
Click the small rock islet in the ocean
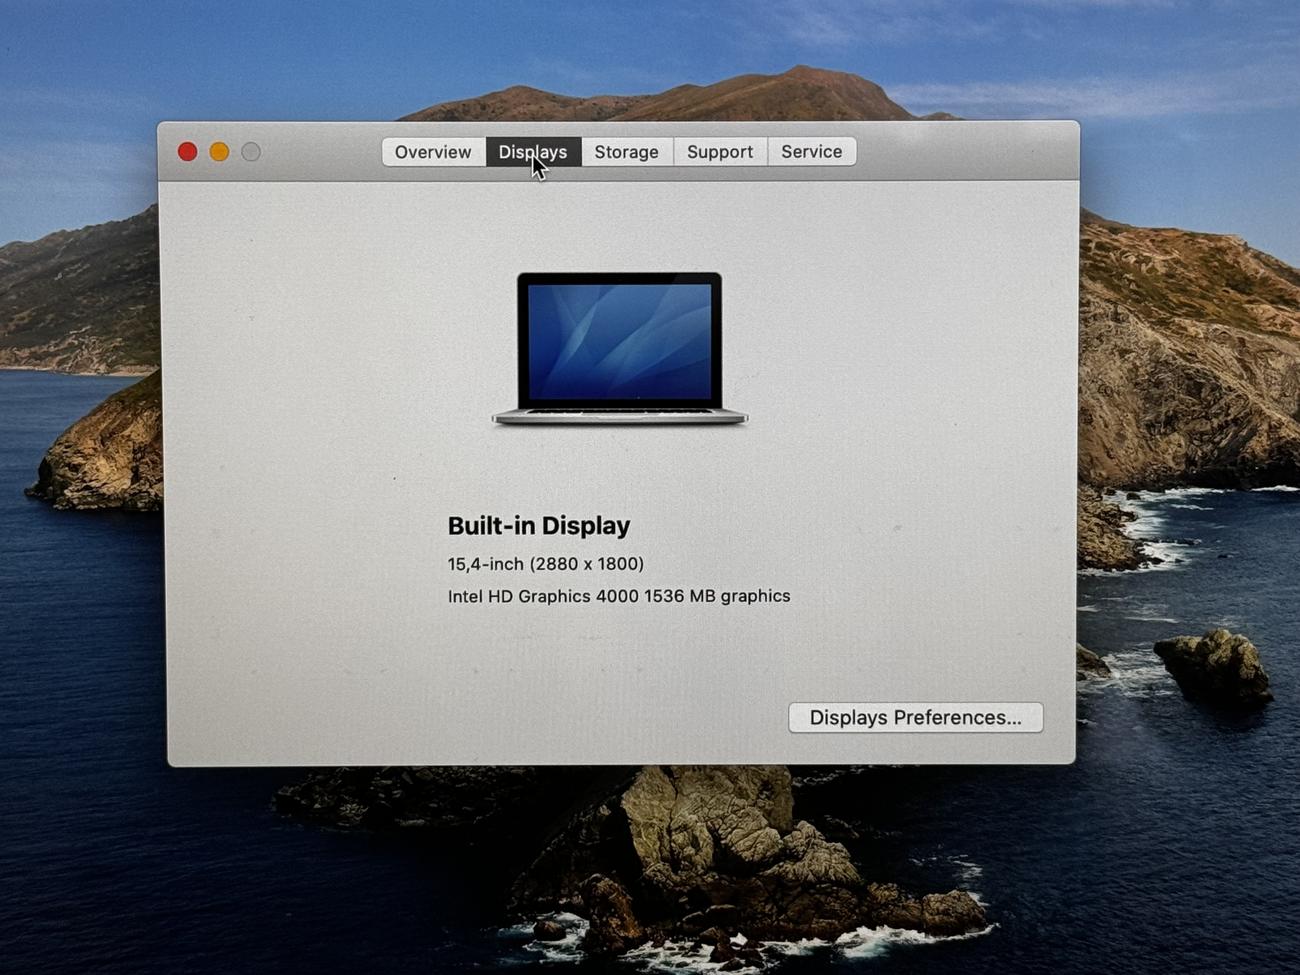tap(1214, 665)
